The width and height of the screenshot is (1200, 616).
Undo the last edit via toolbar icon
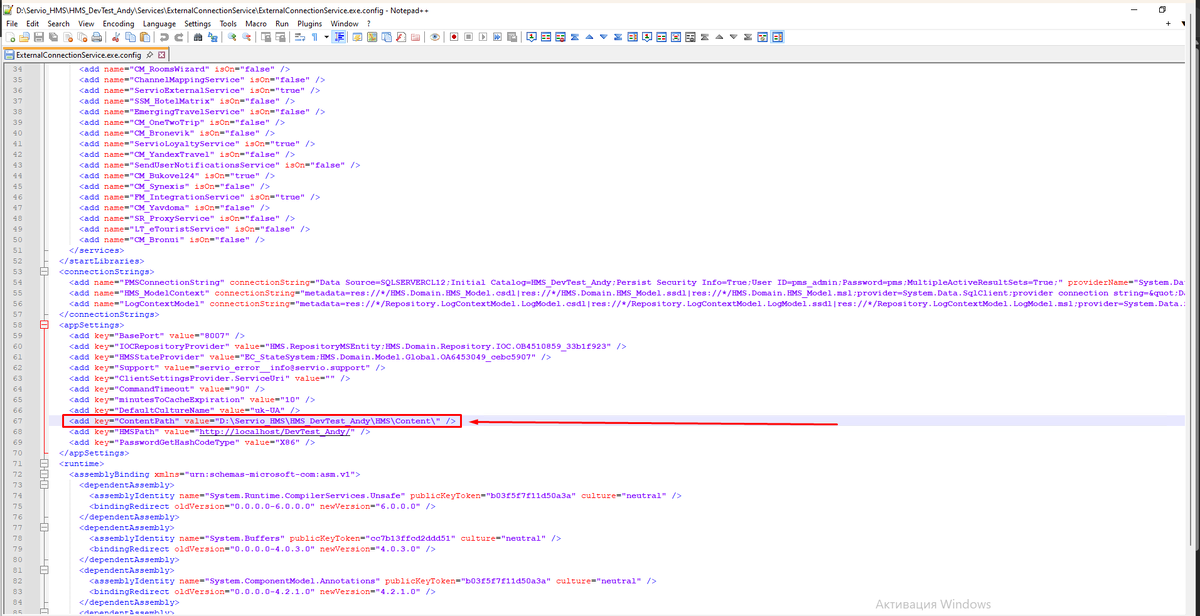click(163, 36)
